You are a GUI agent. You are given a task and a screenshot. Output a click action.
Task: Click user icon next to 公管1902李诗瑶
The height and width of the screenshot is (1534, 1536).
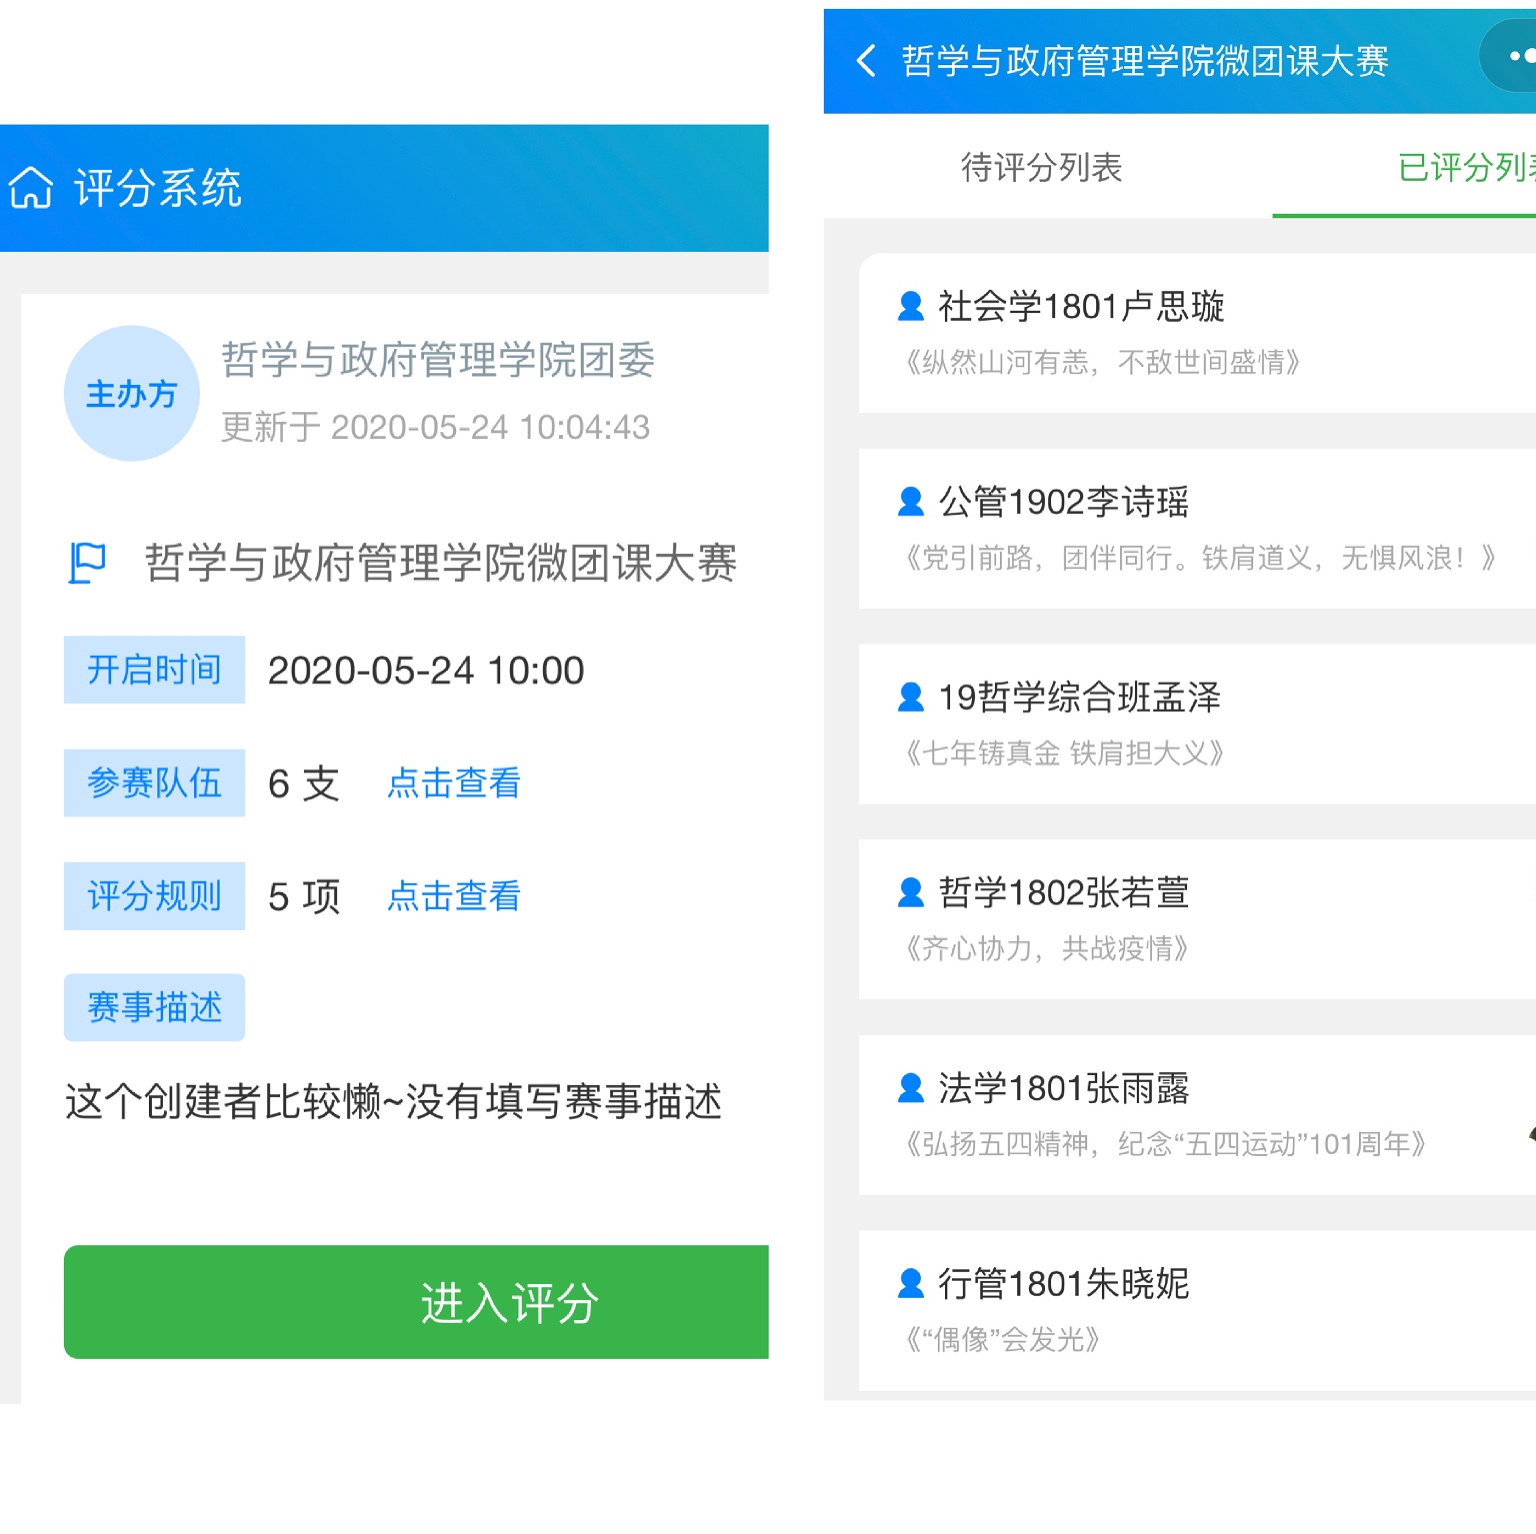(910, 502)
